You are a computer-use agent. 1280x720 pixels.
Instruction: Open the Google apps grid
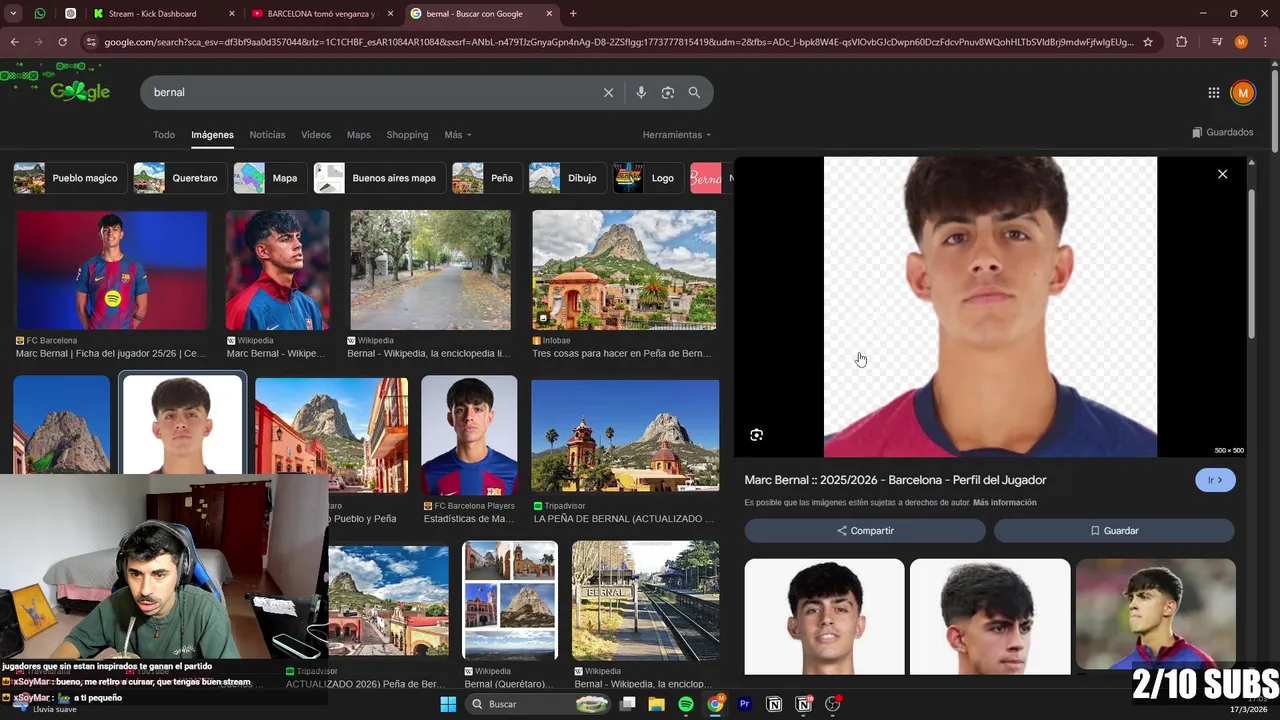click(x=1213, y=93)
